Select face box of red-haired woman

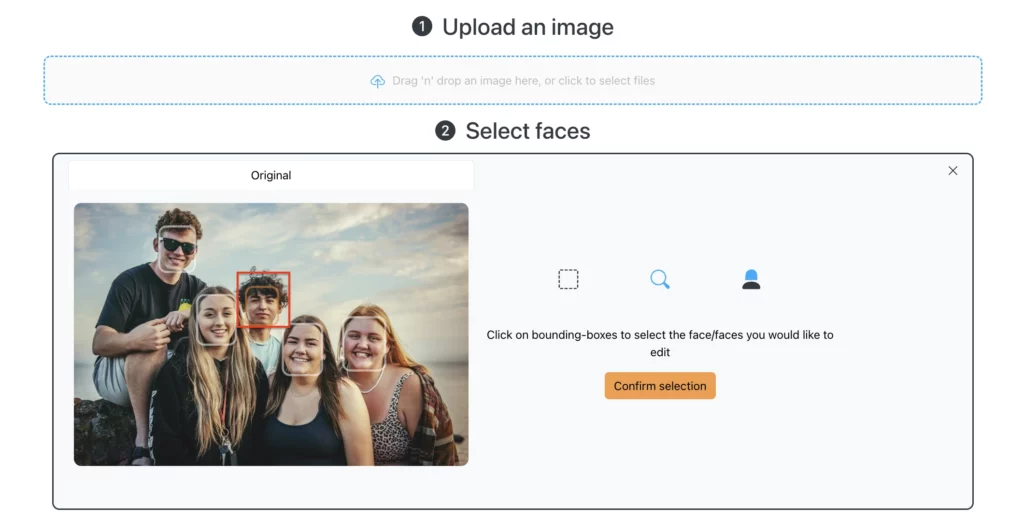[x=364, y=344]
